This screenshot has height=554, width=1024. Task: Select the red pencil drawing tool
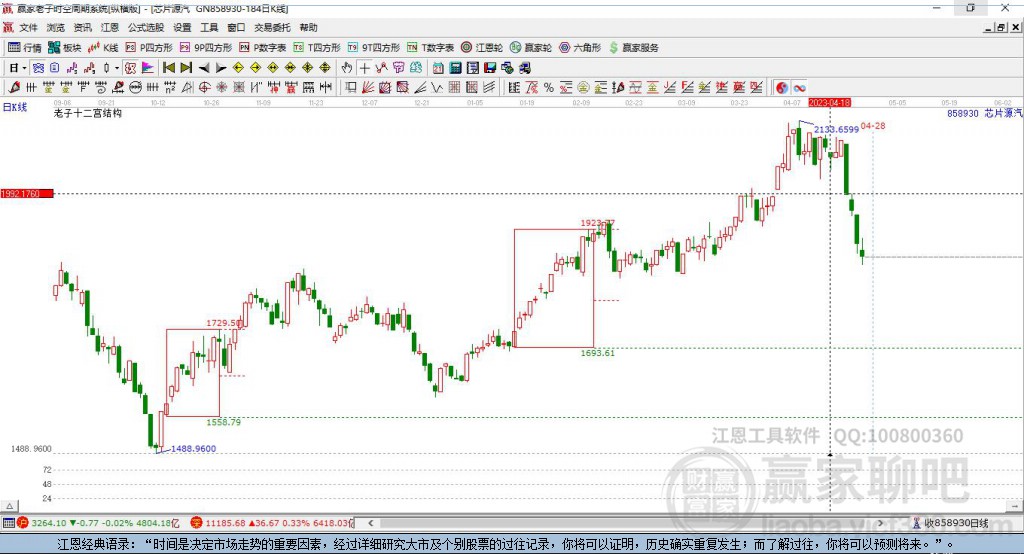14,88
